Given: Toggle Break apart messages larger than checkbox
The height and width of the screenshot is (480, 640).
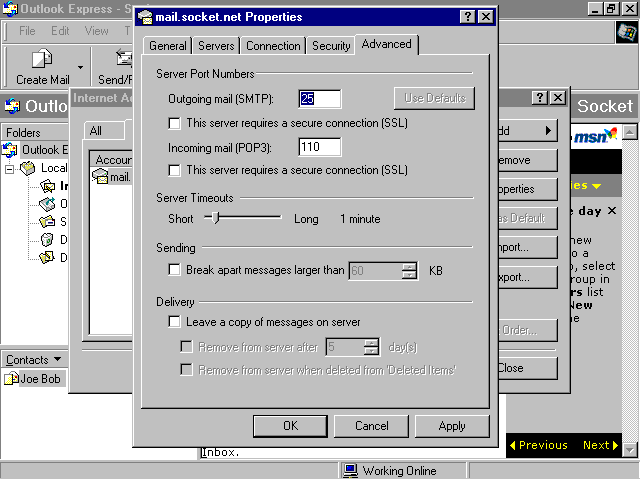Looking at the screenshot, I should click(174, 270).
